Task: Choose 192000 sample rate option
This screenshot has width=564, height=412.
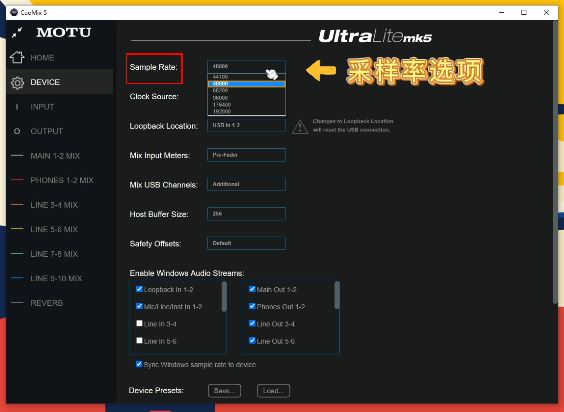Action: coord(246,111)
